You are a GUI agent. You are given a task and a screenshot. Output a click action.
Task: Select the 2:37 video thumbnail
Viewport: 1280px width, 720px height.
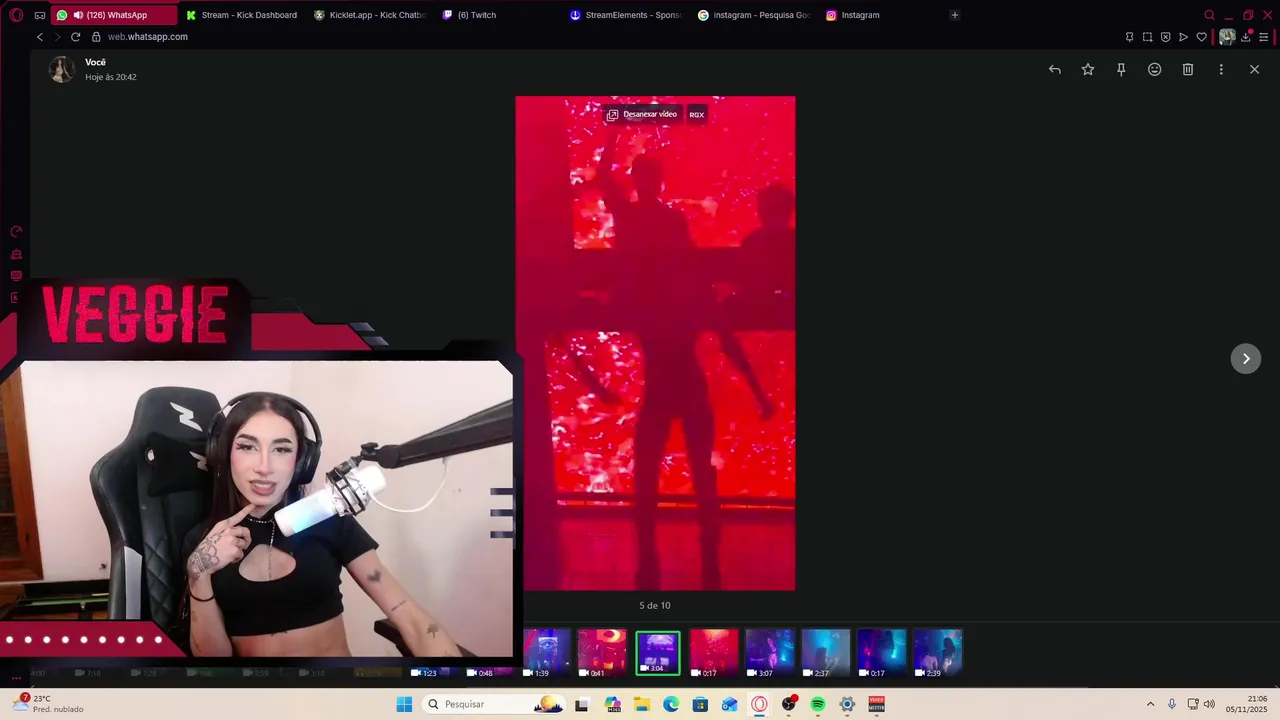click(x=826, y=653)
